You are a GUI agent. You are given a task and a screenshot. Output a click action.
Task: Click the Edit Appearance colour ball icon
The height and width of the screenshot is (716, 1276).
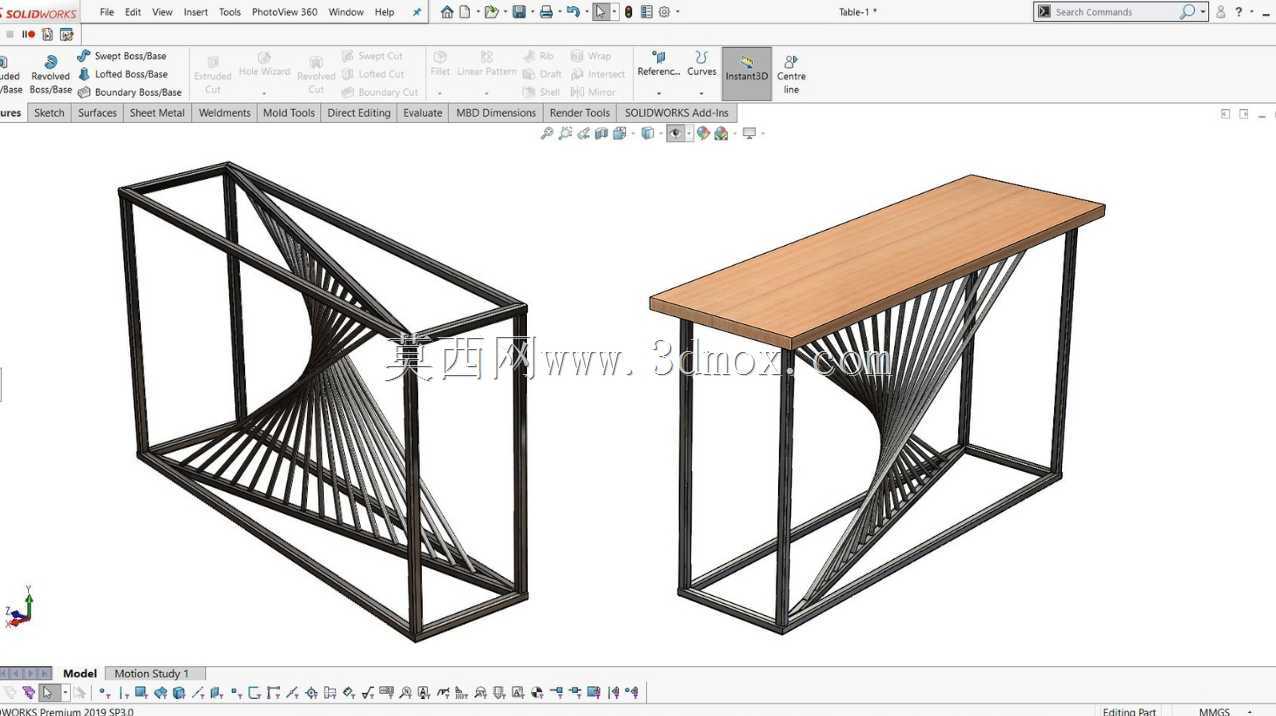pos(703,133)
